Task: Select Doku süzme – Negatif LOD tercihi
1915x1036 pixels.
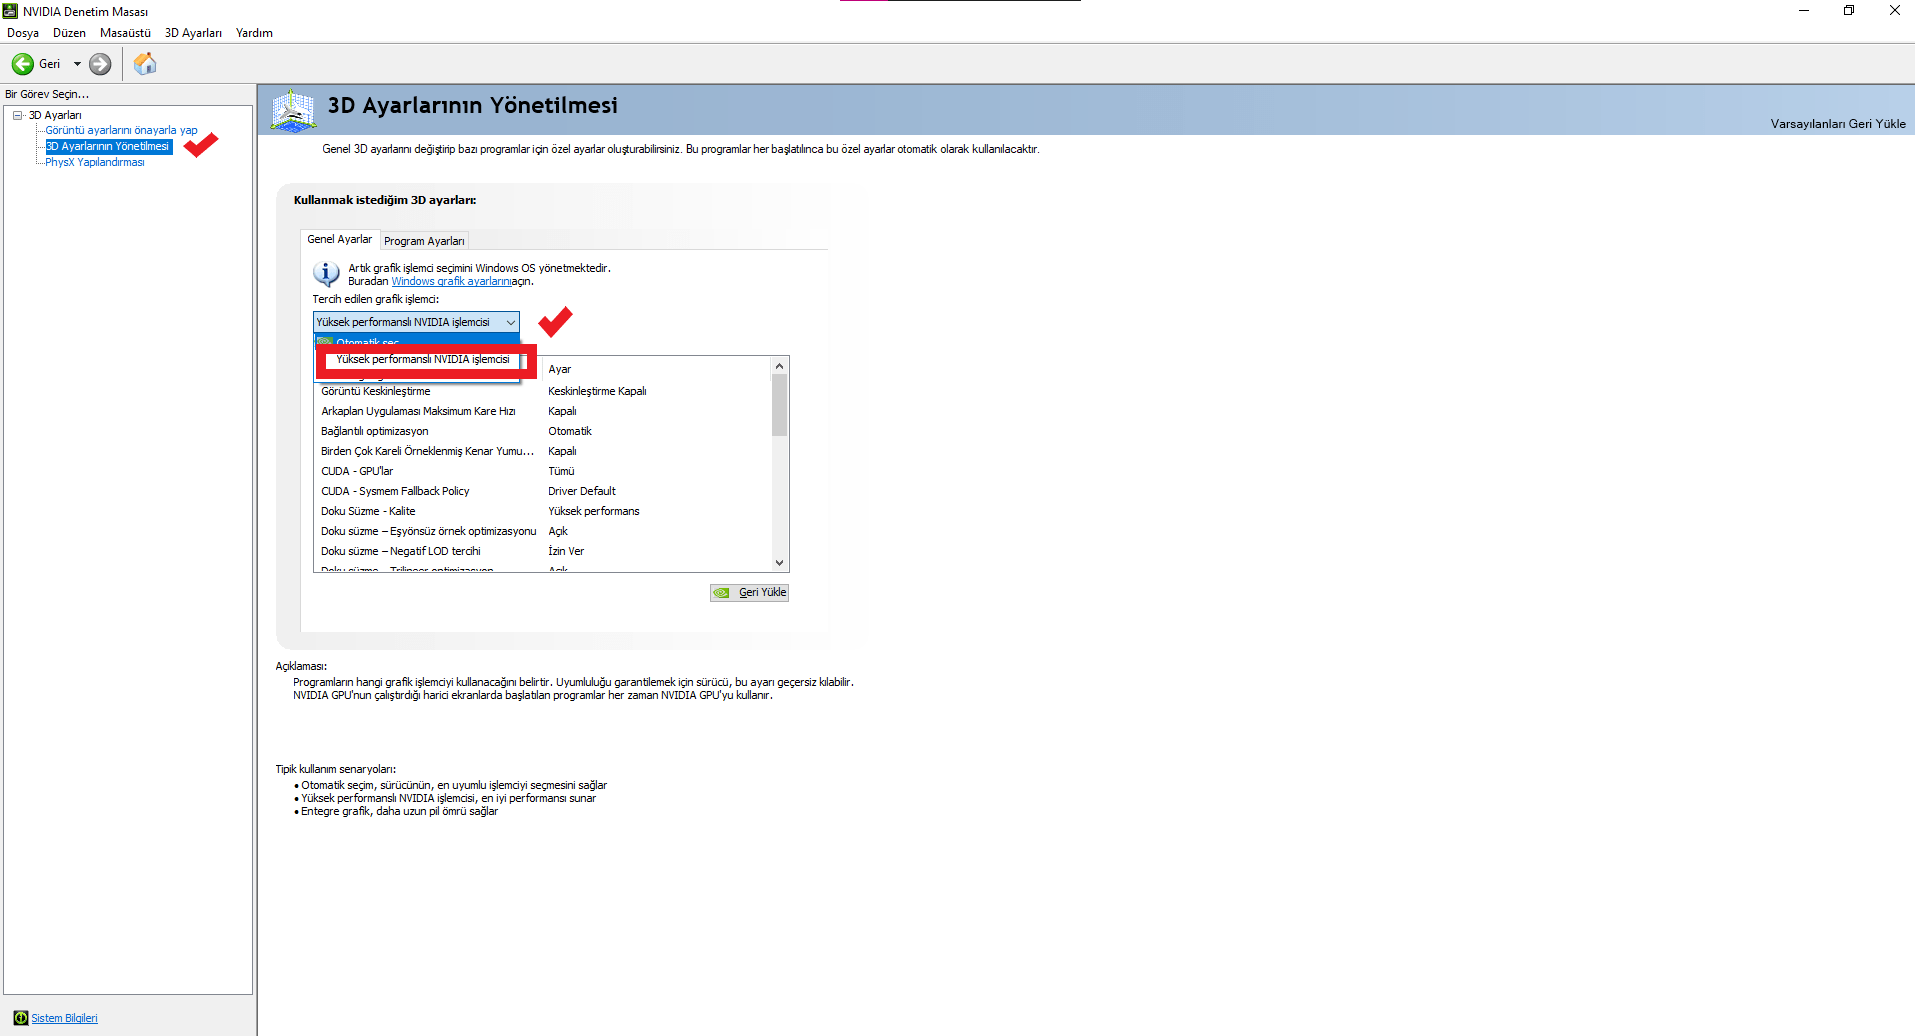Action: [x=543, y=551]
